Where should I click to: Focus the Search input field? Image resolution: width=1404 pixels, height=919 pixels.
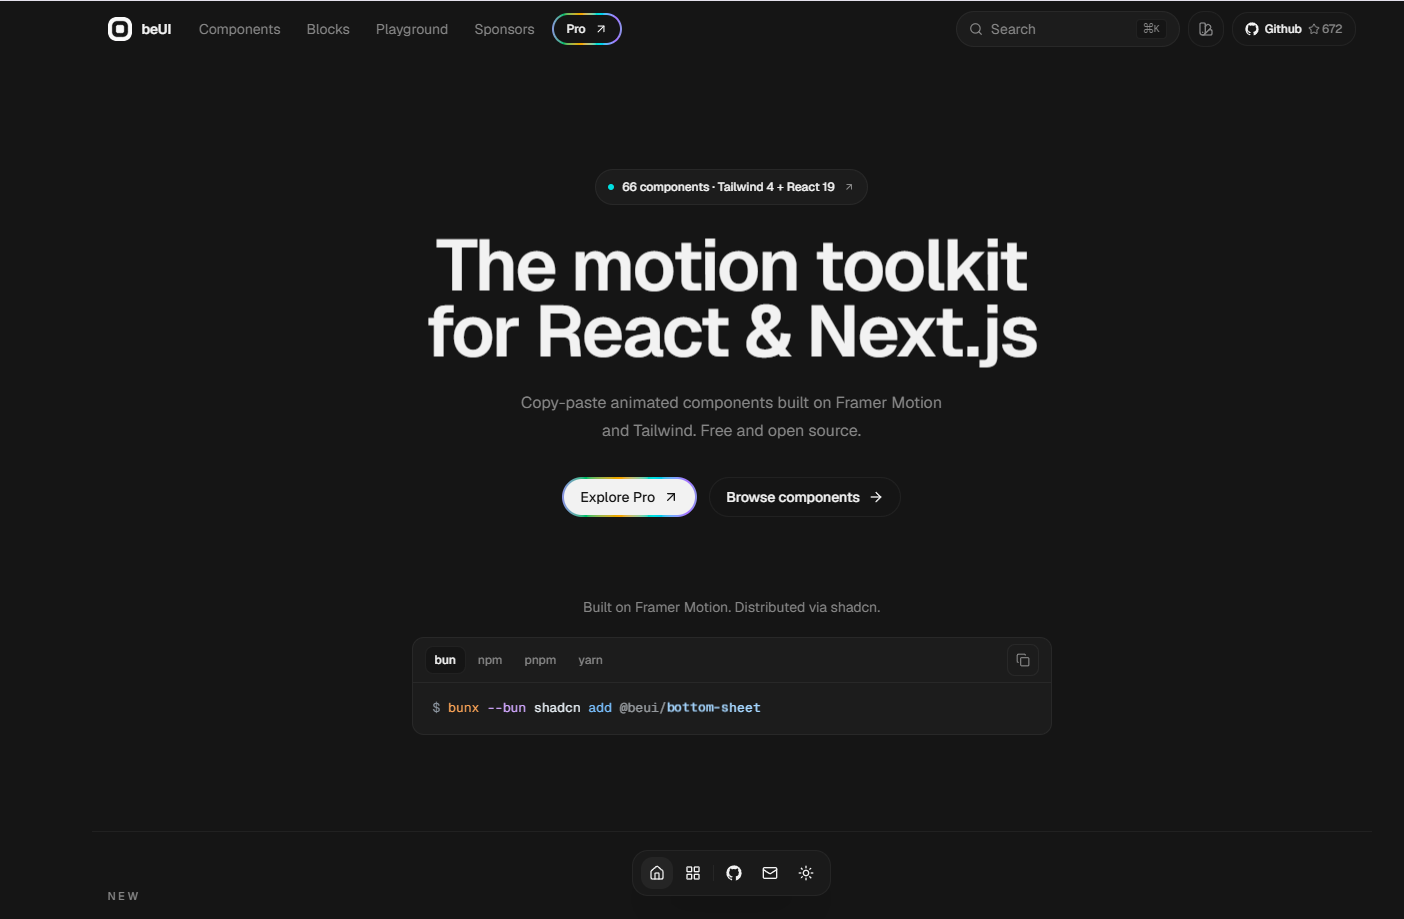[x=1067, y=29]
